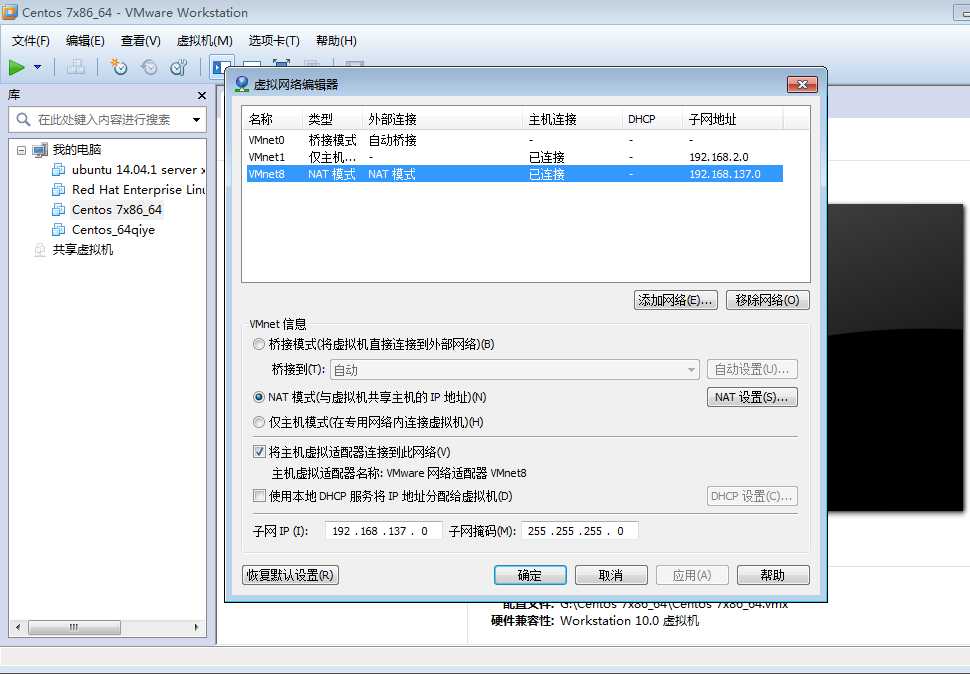The image size is (970, 674).
Task: Click the library scrollbar left arrow
Action: [x=18, y=627]
